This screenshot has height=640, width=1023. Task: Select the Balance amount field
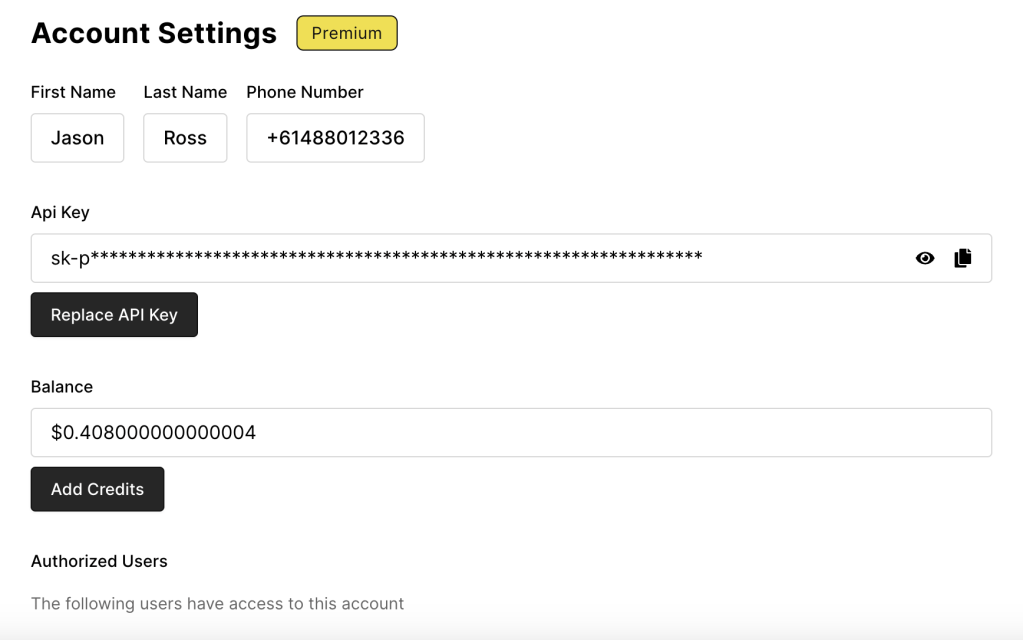[x=510, y=433]
